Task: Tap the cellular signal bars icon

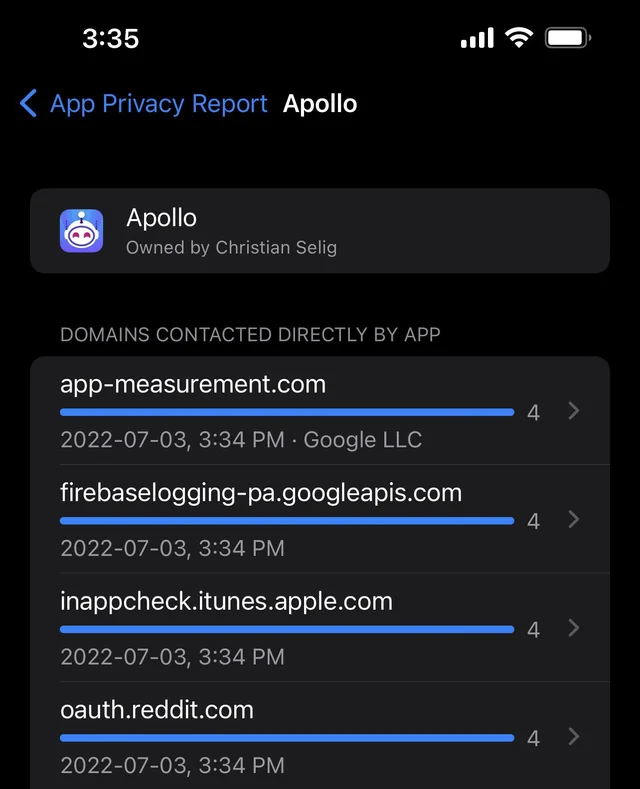Action: click(x=477, y=38)
